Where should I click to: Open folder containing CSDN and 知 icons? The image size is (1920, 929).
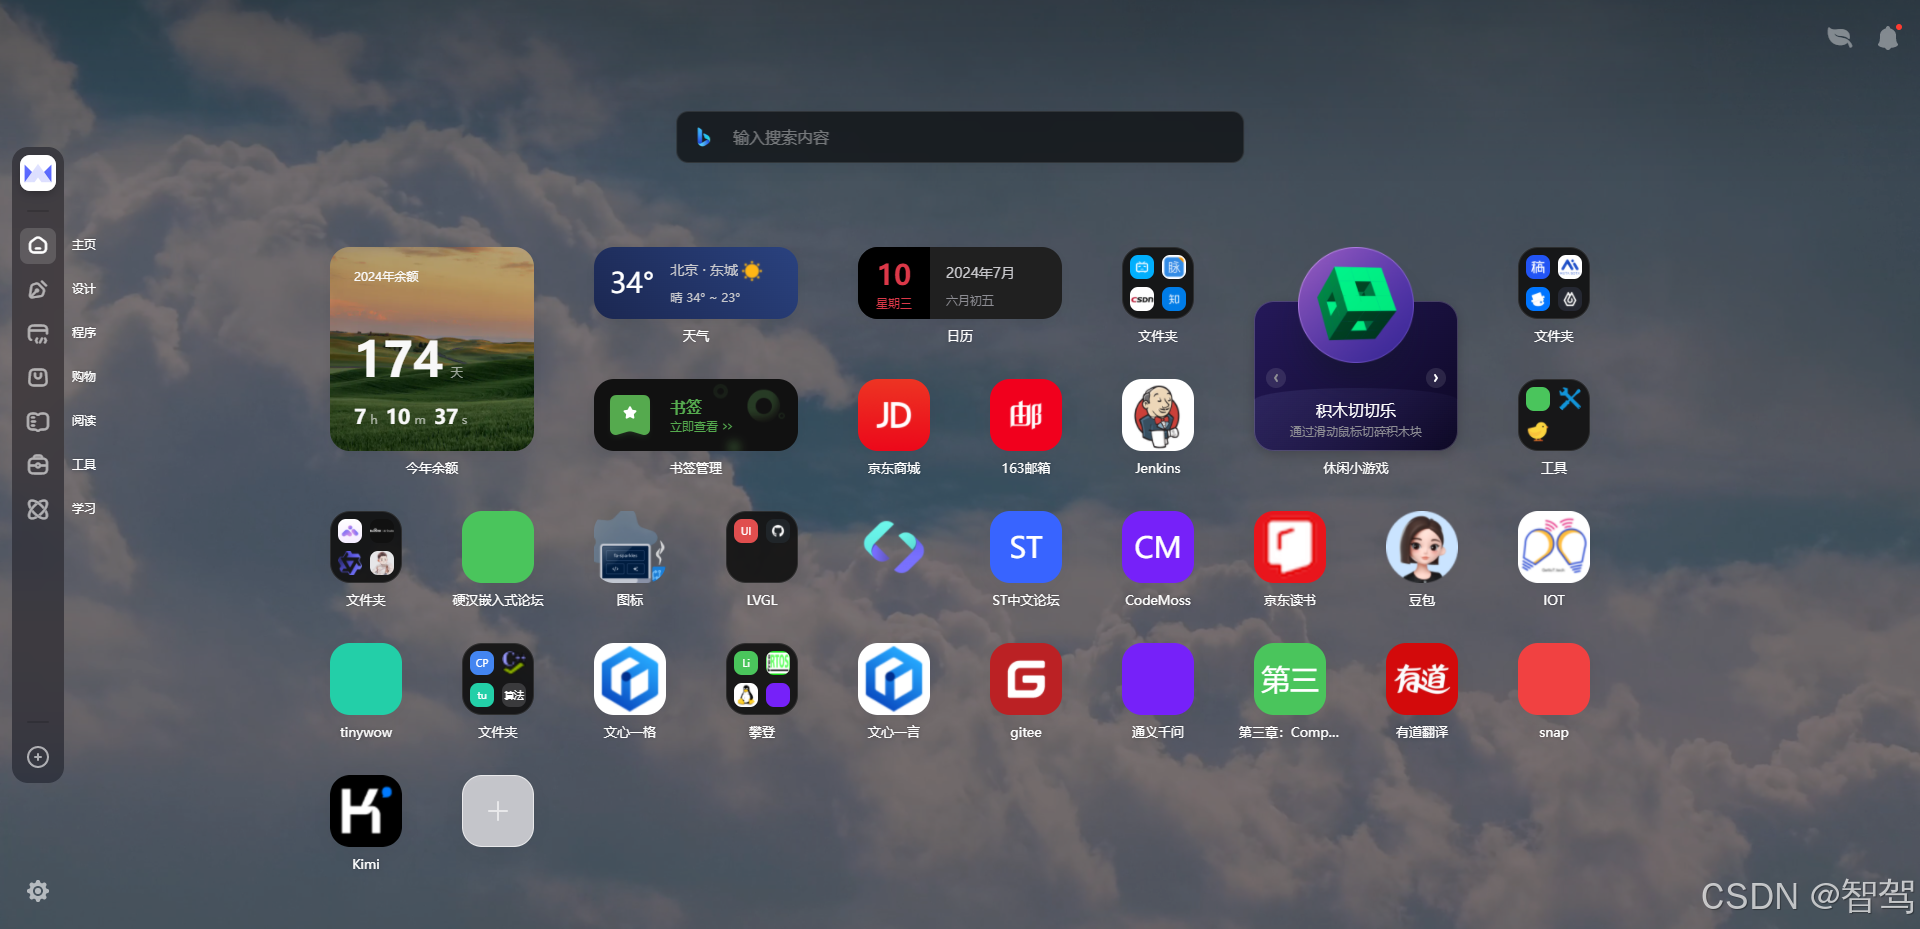click(1158, 283)
